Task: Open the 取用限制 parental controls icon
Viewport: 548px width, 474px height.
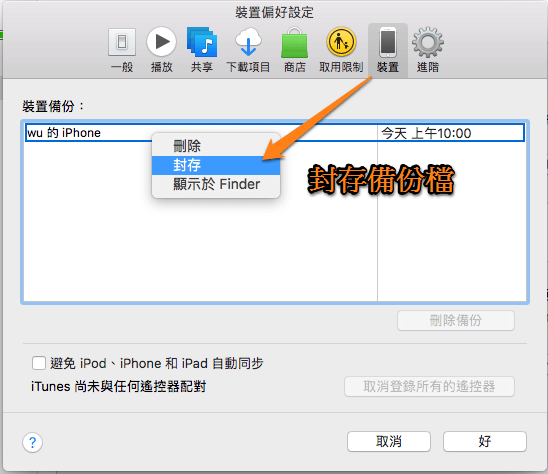Action: tap(341, 42)
